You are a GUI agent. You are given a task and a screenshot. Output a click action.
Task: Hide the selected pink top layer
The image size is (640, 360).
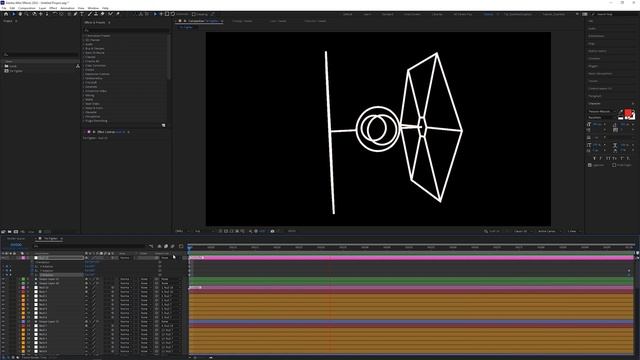[3, 258]
